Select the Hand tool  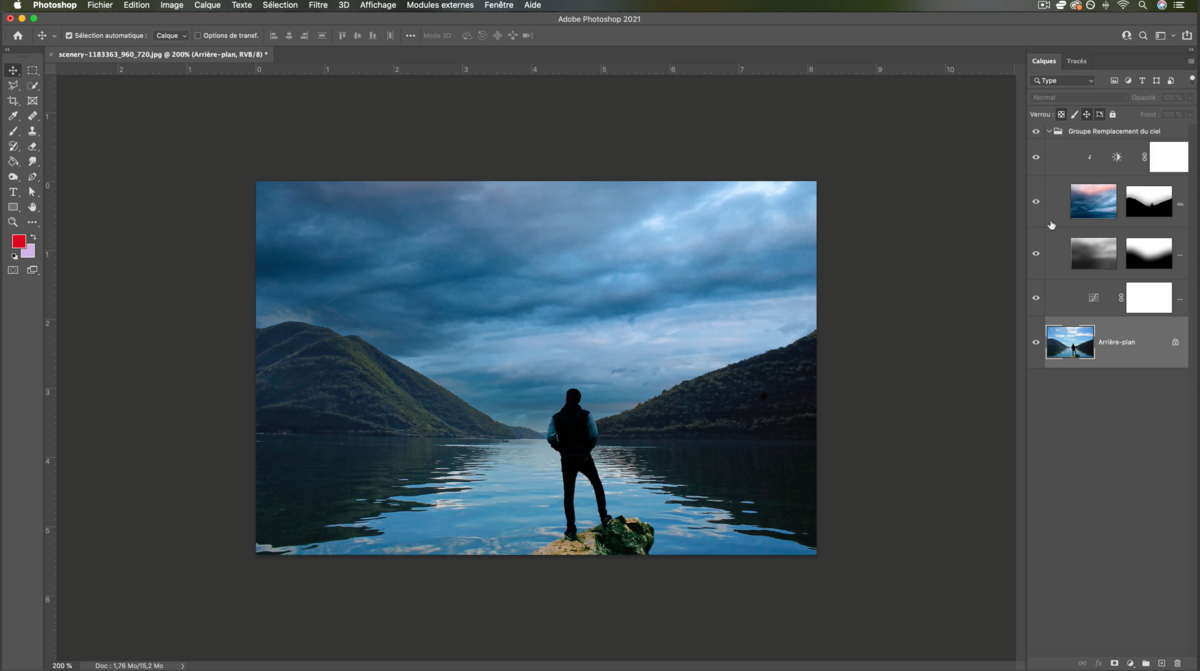(x=32, y=207)
